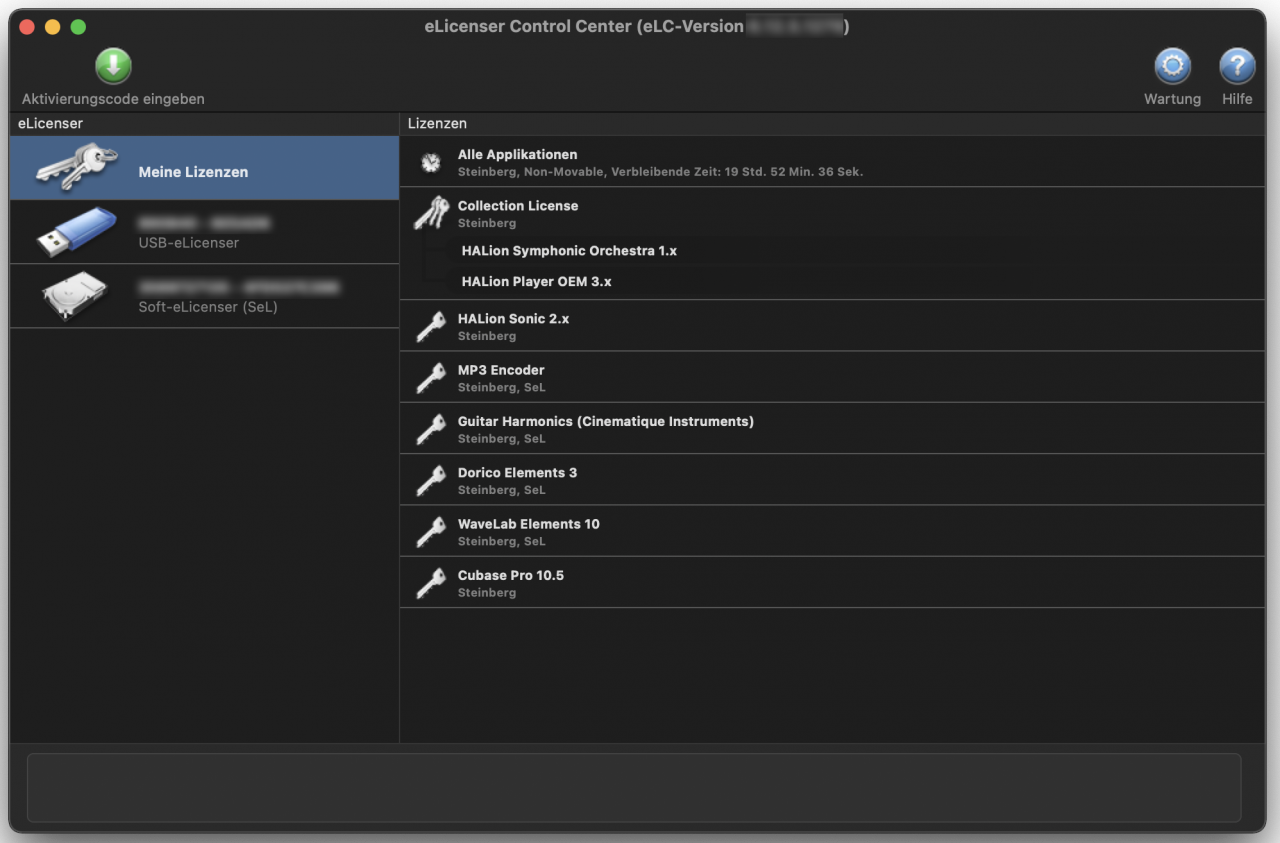This screenshot has width=1280, height=843.
Task: Click the key icon for Cubase Pro 10.5
Action: [x=431, y=583]
